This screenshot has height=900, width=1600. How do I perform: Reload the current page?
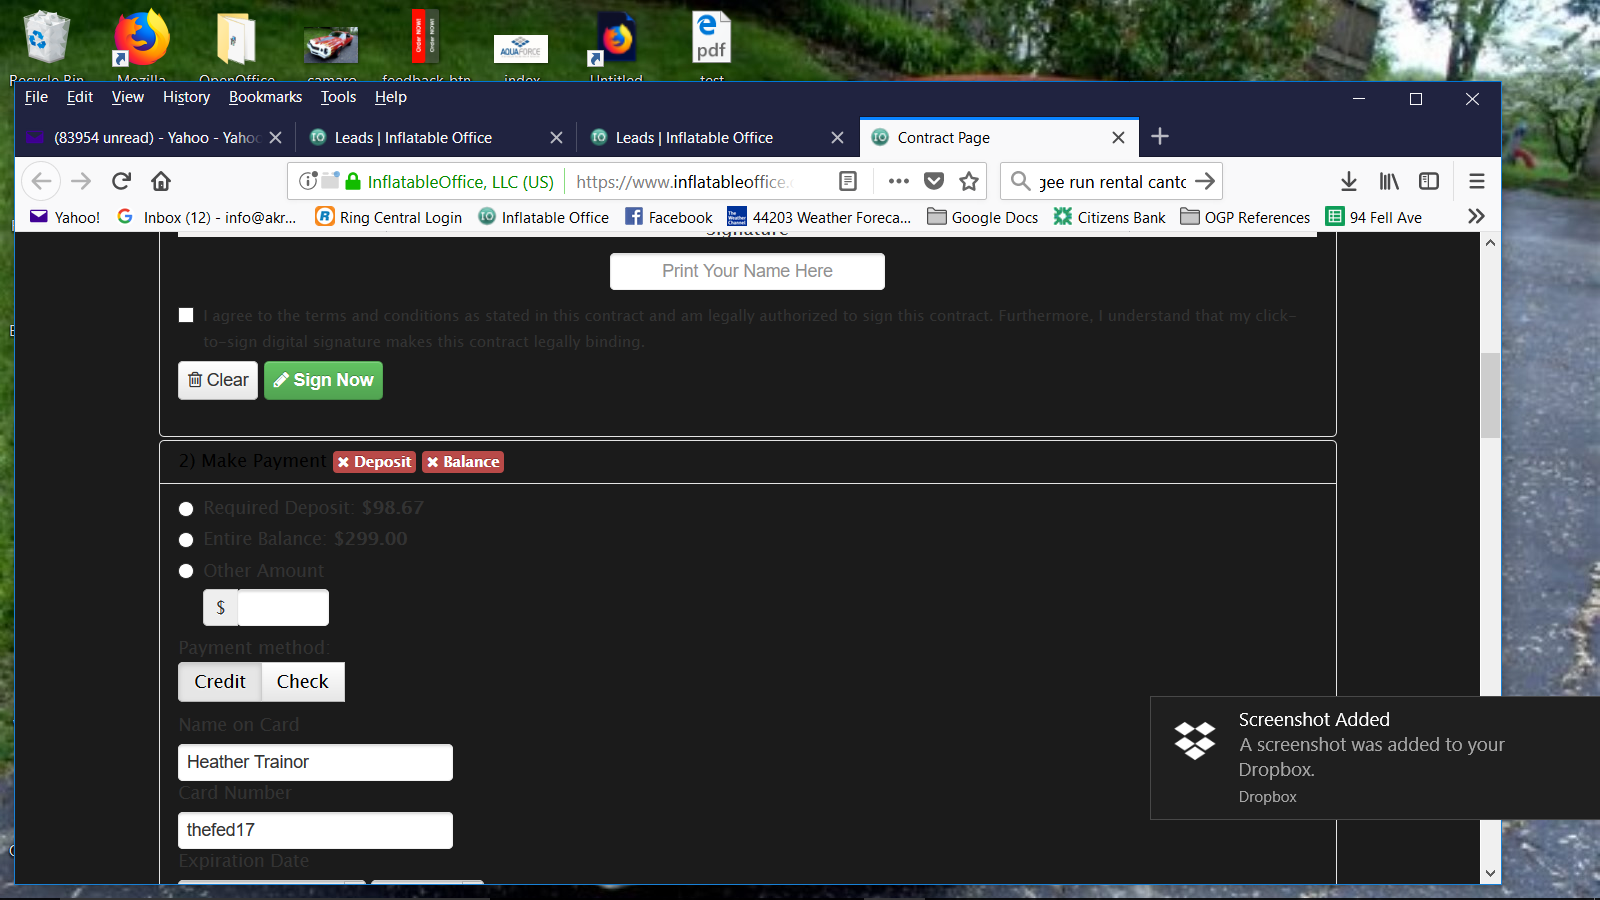pos(121,181)
